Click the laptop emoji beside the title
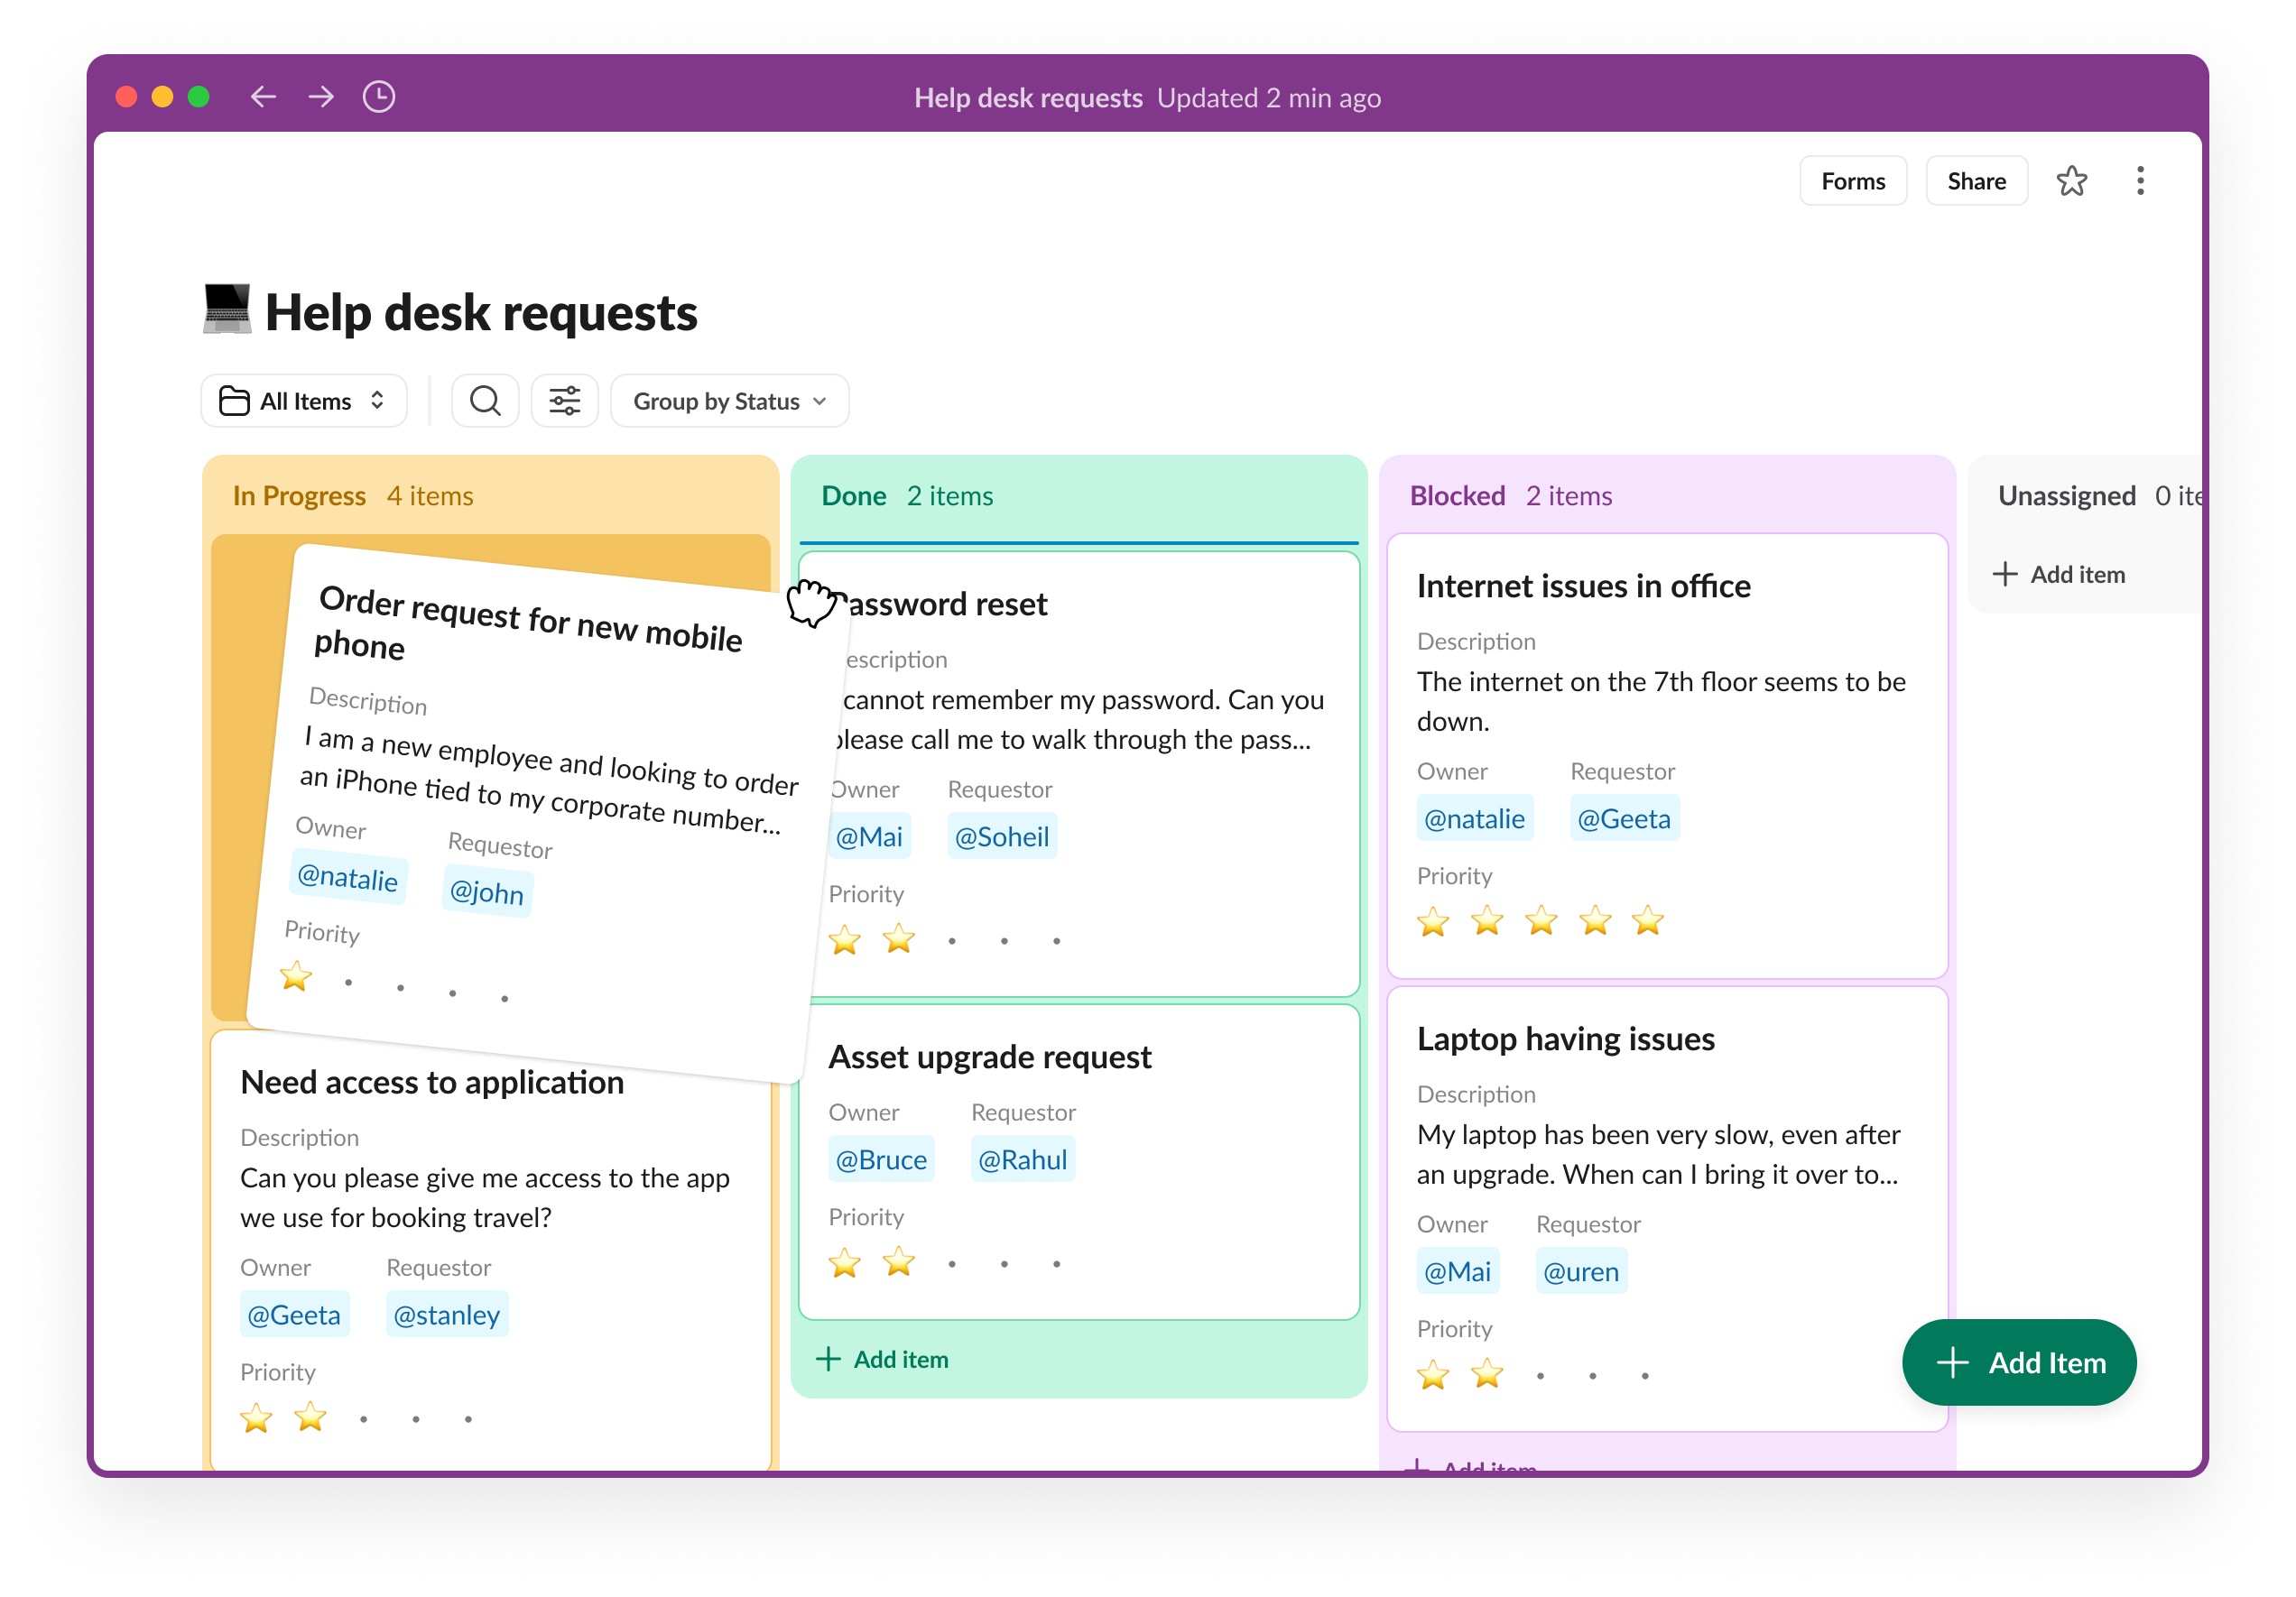 point(227,309)
